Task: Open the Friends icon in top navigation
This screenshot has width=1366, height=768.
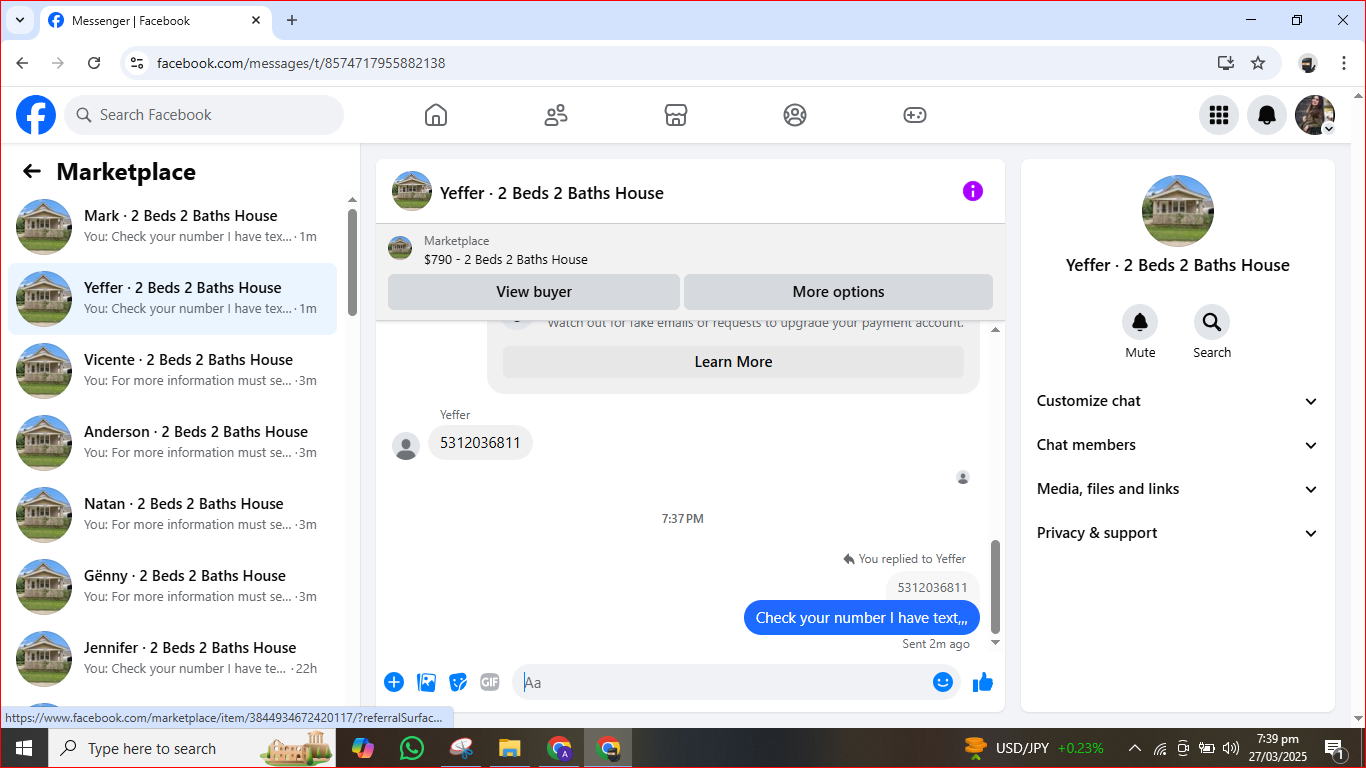Action: point(556,115)
